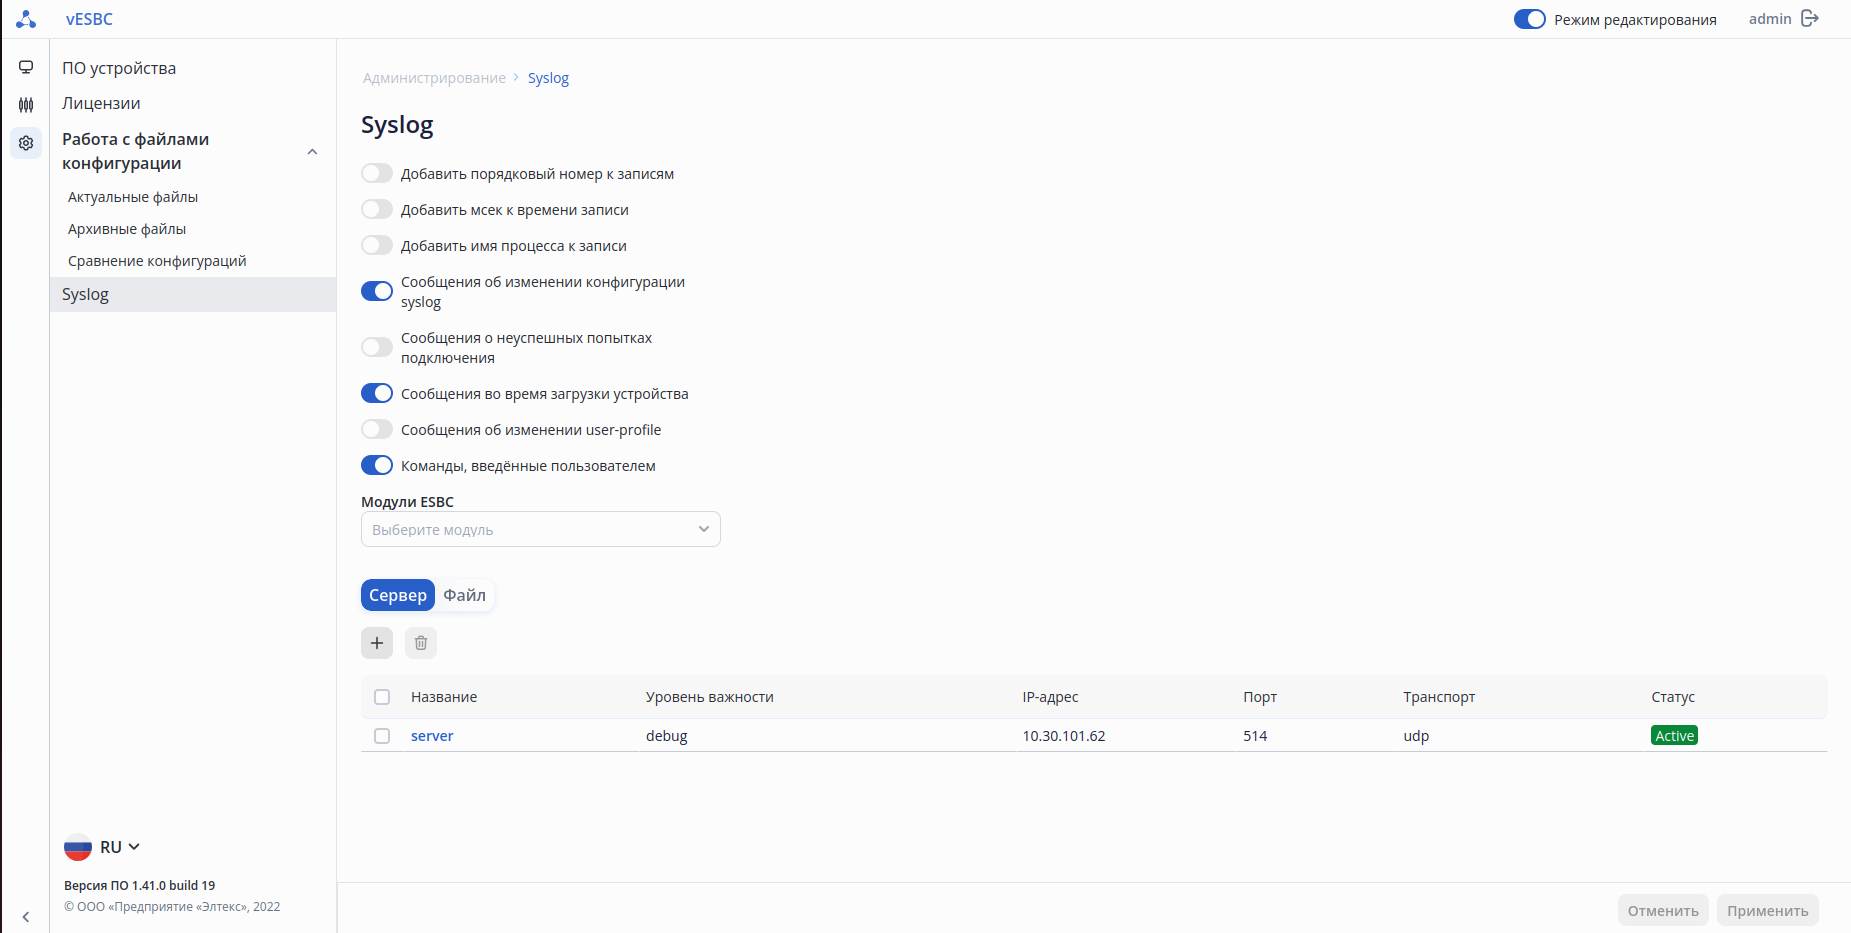This screenshot has width=1851, height=933.
Task: Open the server entry link
Action: click(x=432, y=736)
